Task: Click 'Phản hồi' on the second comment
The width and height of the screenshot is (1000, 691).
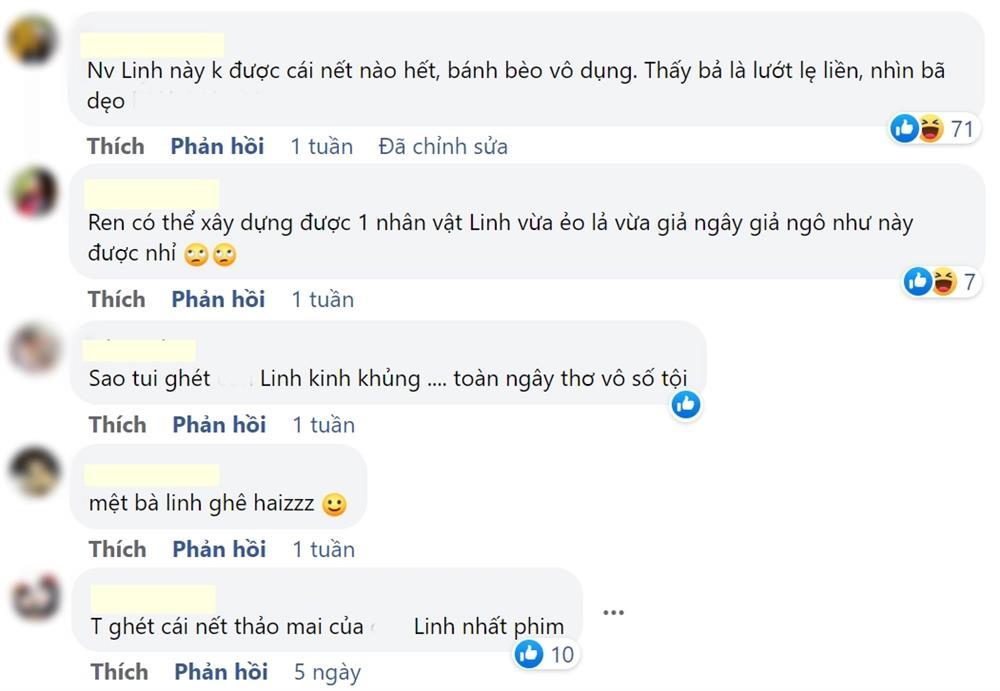Action: click(x=217, y=299)
